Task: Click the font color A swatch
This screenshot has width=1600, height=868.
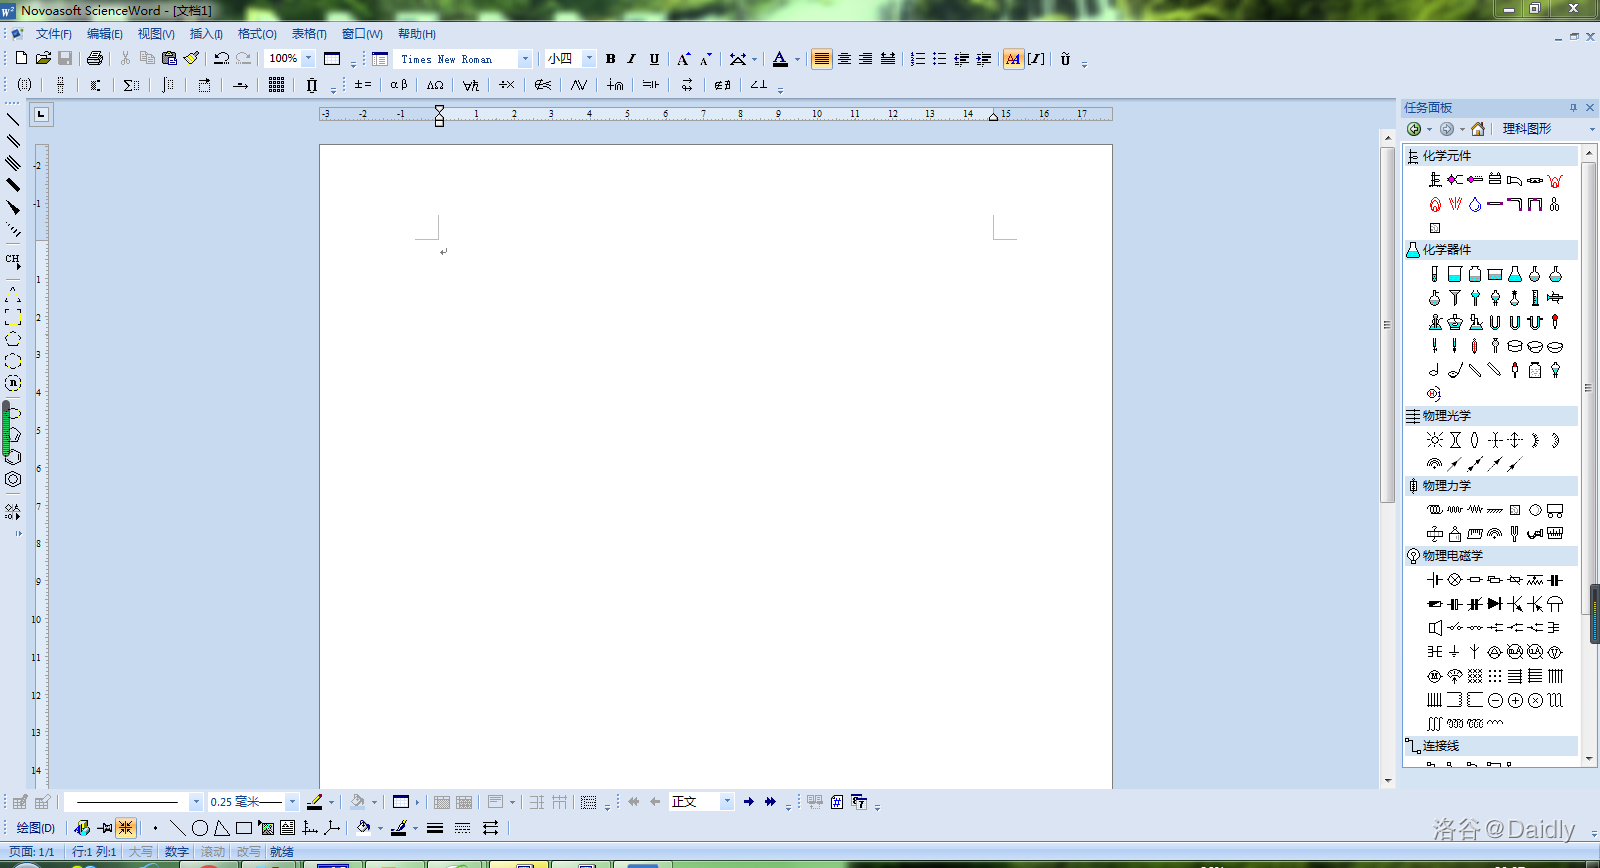Action: click(x=780, y=59)
